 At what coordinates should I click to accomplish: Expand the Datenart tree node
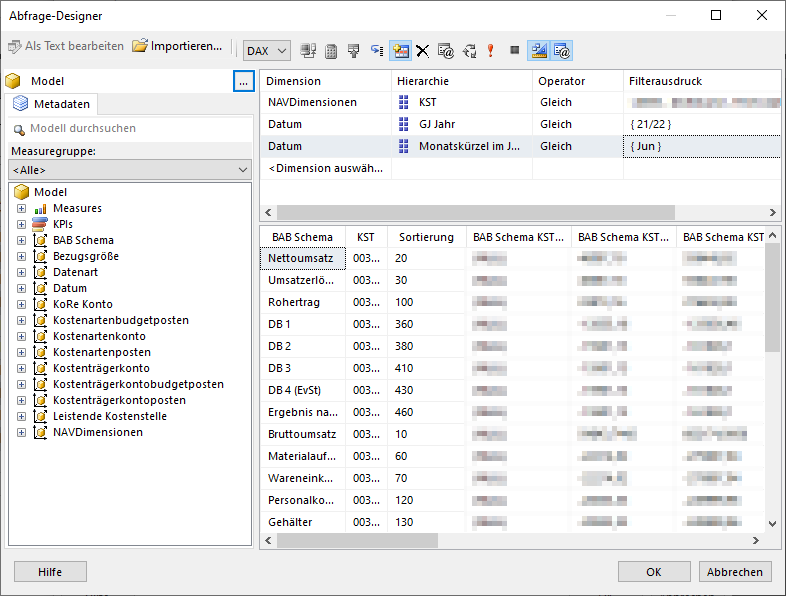click(x=22, y=272)
